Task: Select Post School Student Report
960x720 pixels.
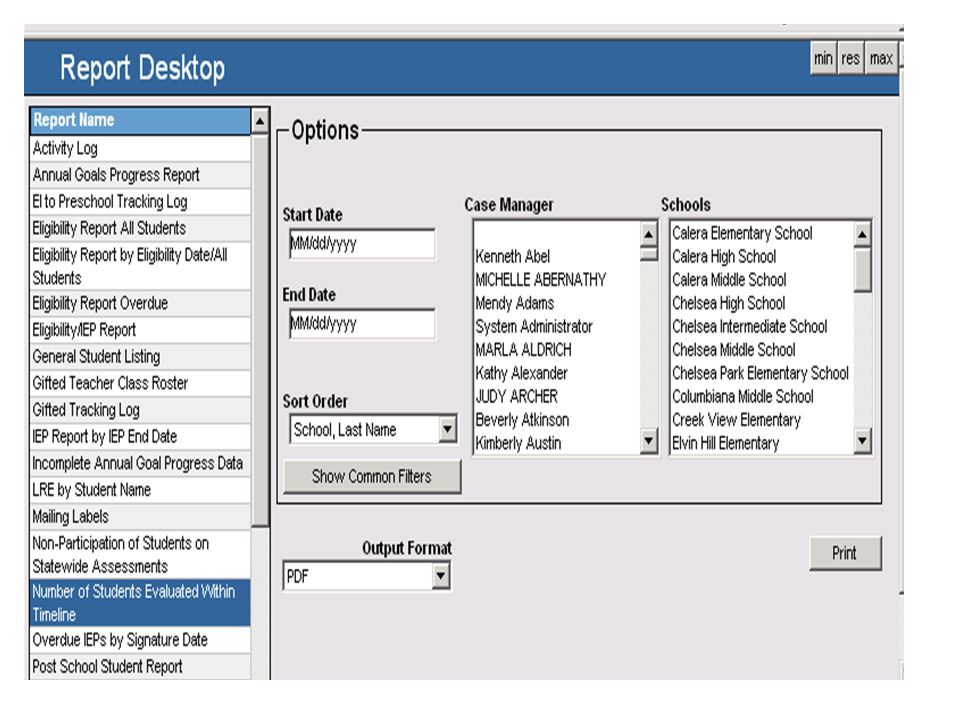Action: (x=140, y=667)
